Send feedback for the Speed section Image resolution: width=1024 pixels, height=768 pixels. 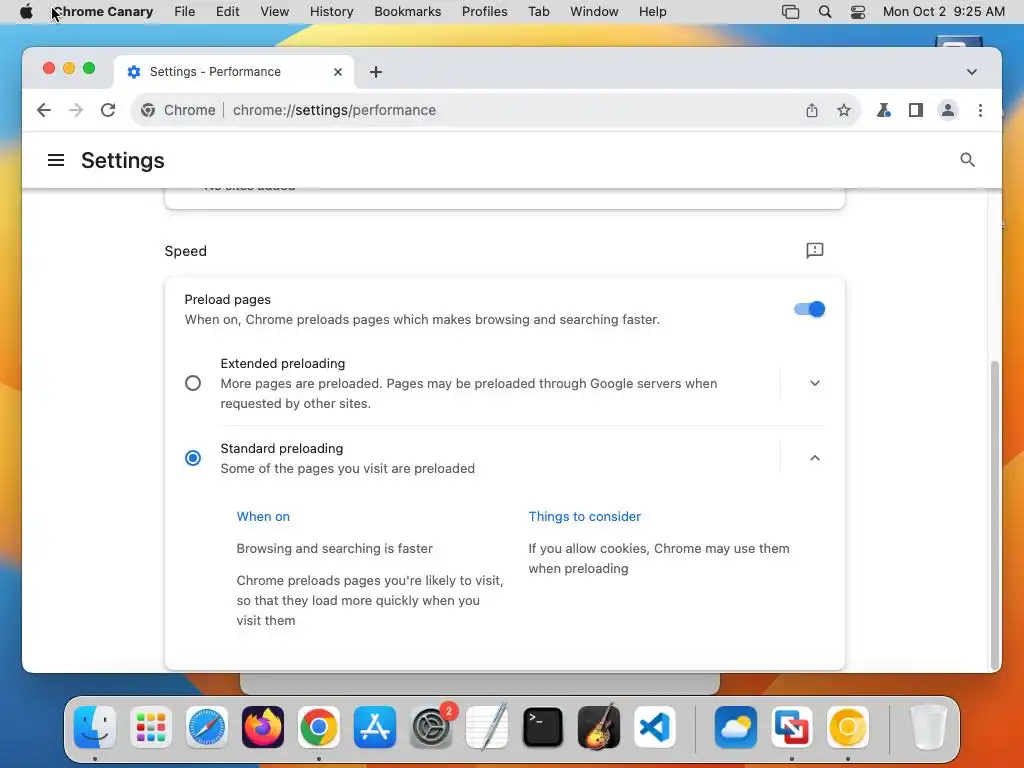[x=814, y=251]
